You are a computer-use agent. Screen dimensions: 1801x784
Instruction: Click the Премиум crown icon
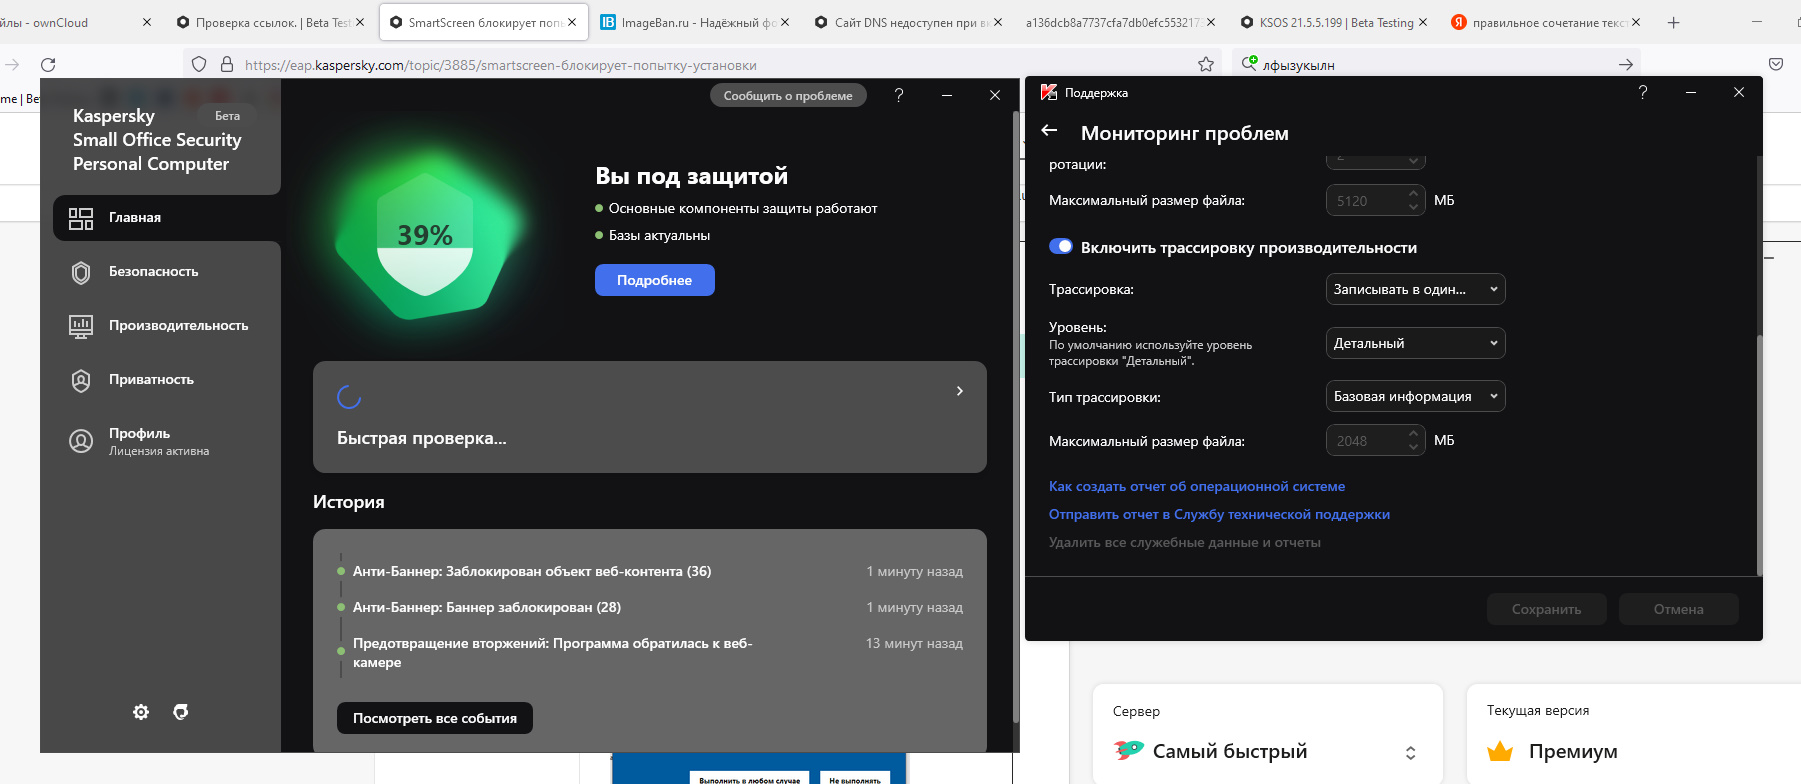[1500, 751]
